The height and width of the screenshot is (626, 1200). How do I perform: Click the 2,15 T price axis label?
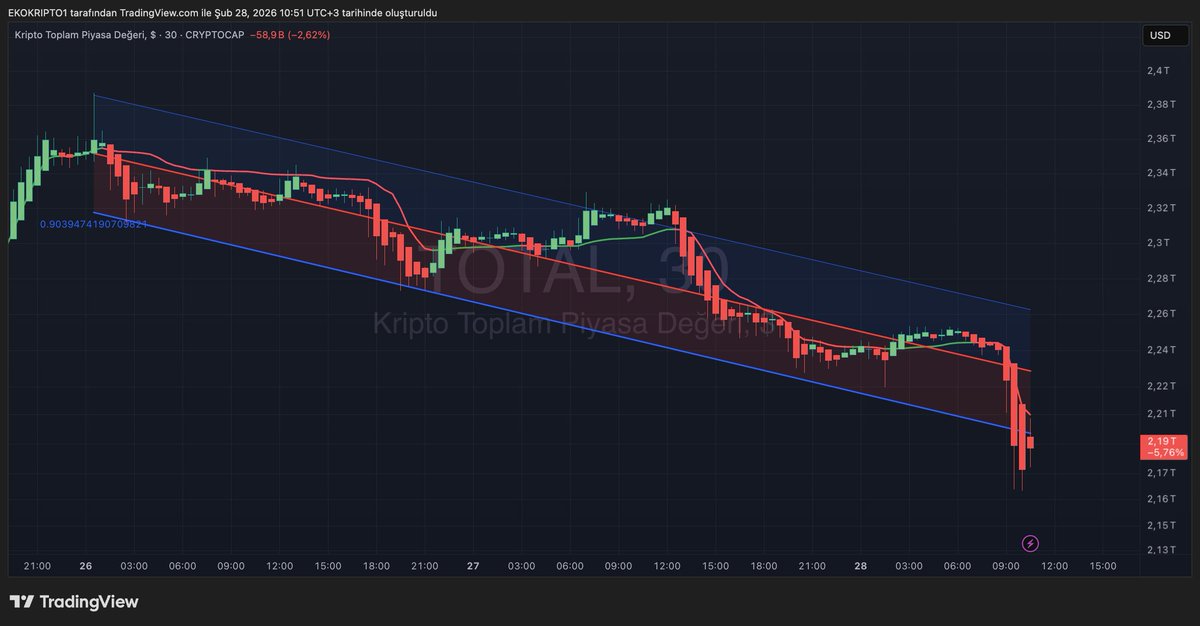tap(1160, 525)
